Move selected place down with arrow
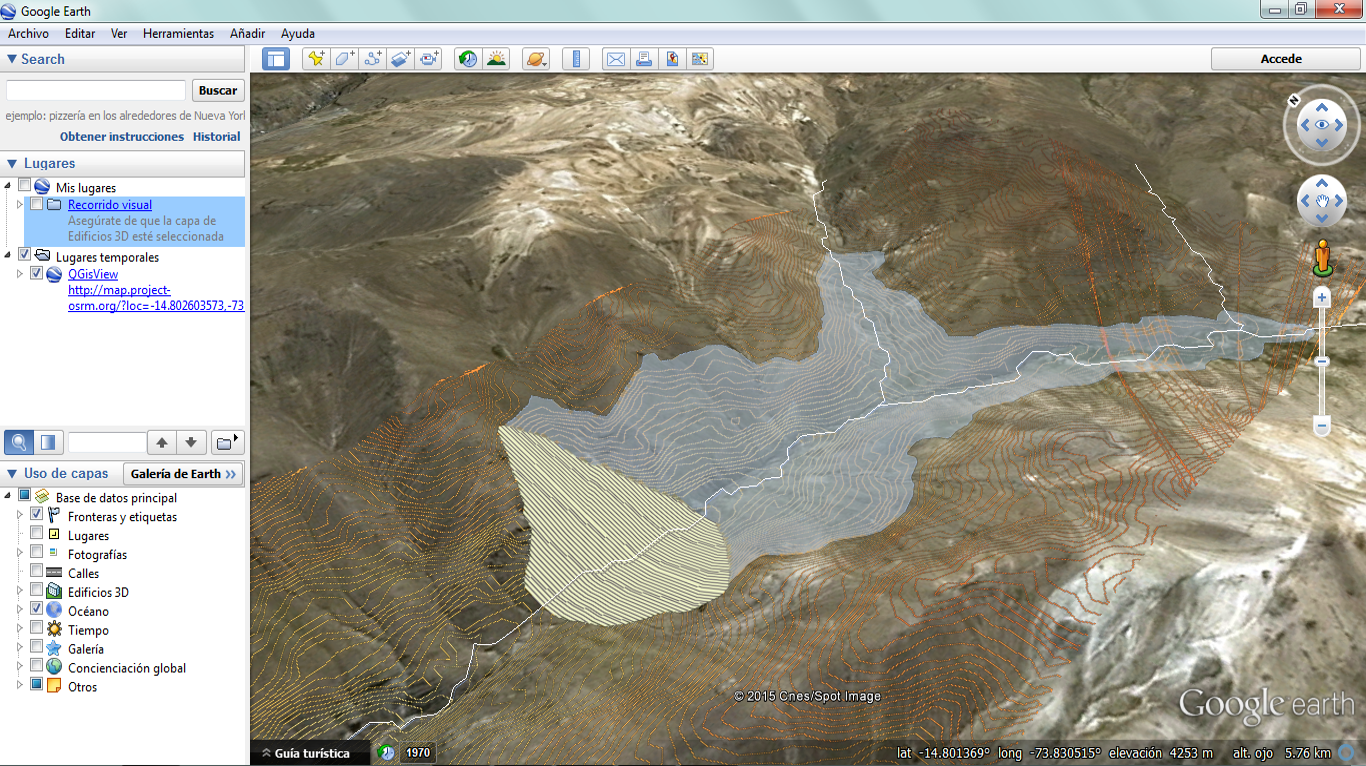The height and width of the screenshot is (766, 1366). (x=193, y=442)
